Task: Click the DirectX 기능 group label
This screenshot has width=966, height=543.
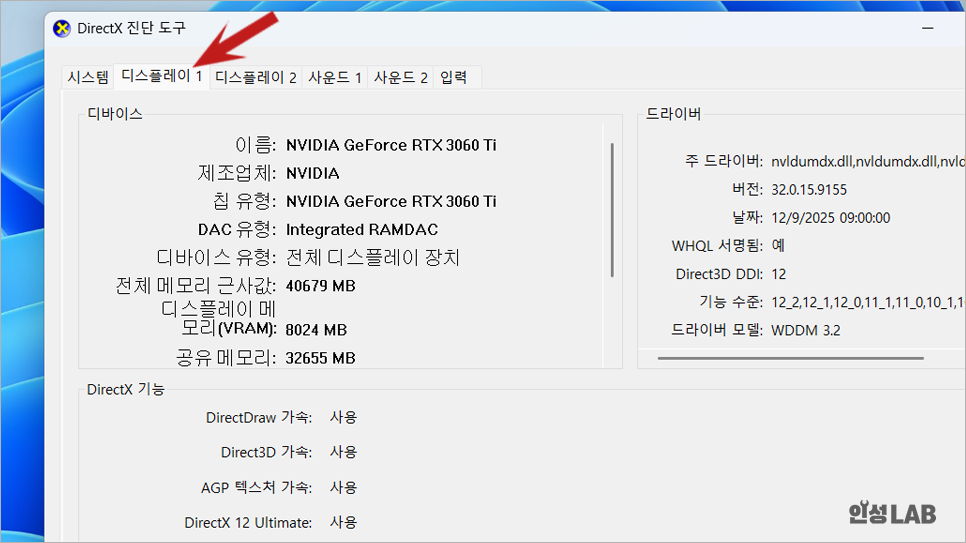Action: coord(126,390)
